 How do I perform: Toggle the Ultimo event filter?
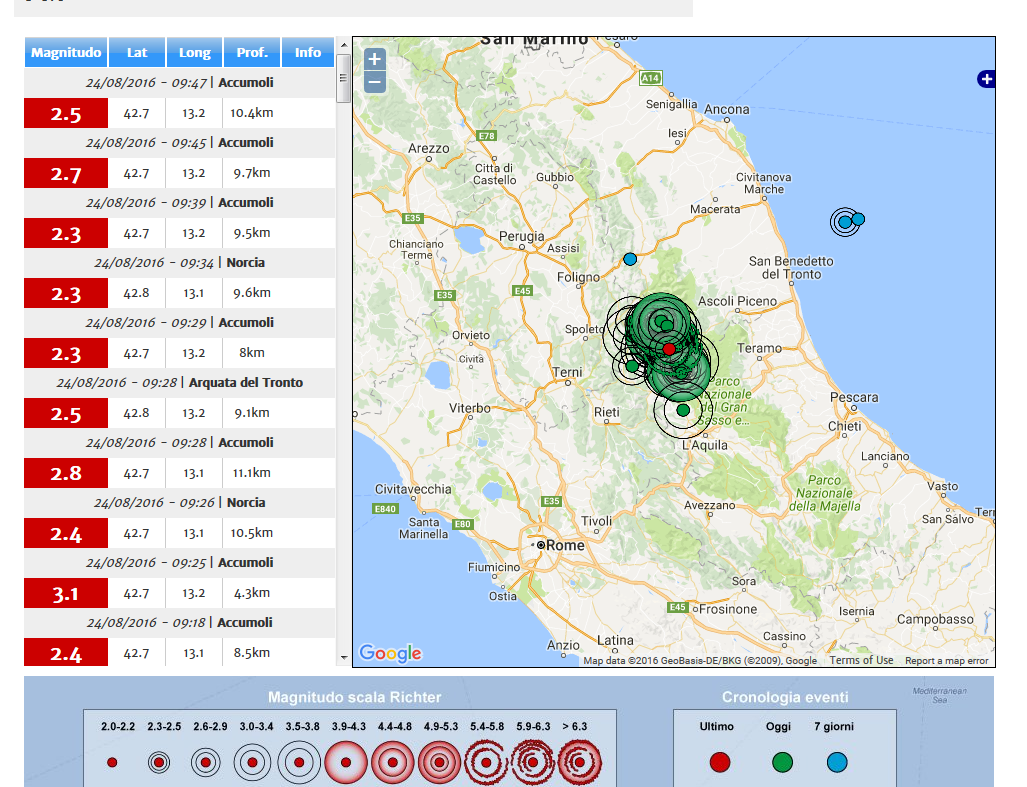coord(718,762)
